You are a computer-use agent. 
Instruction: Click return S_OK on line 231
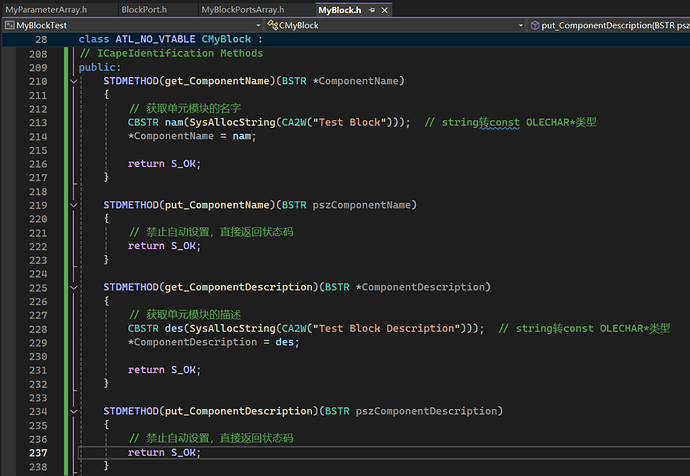tap(164, 370)
